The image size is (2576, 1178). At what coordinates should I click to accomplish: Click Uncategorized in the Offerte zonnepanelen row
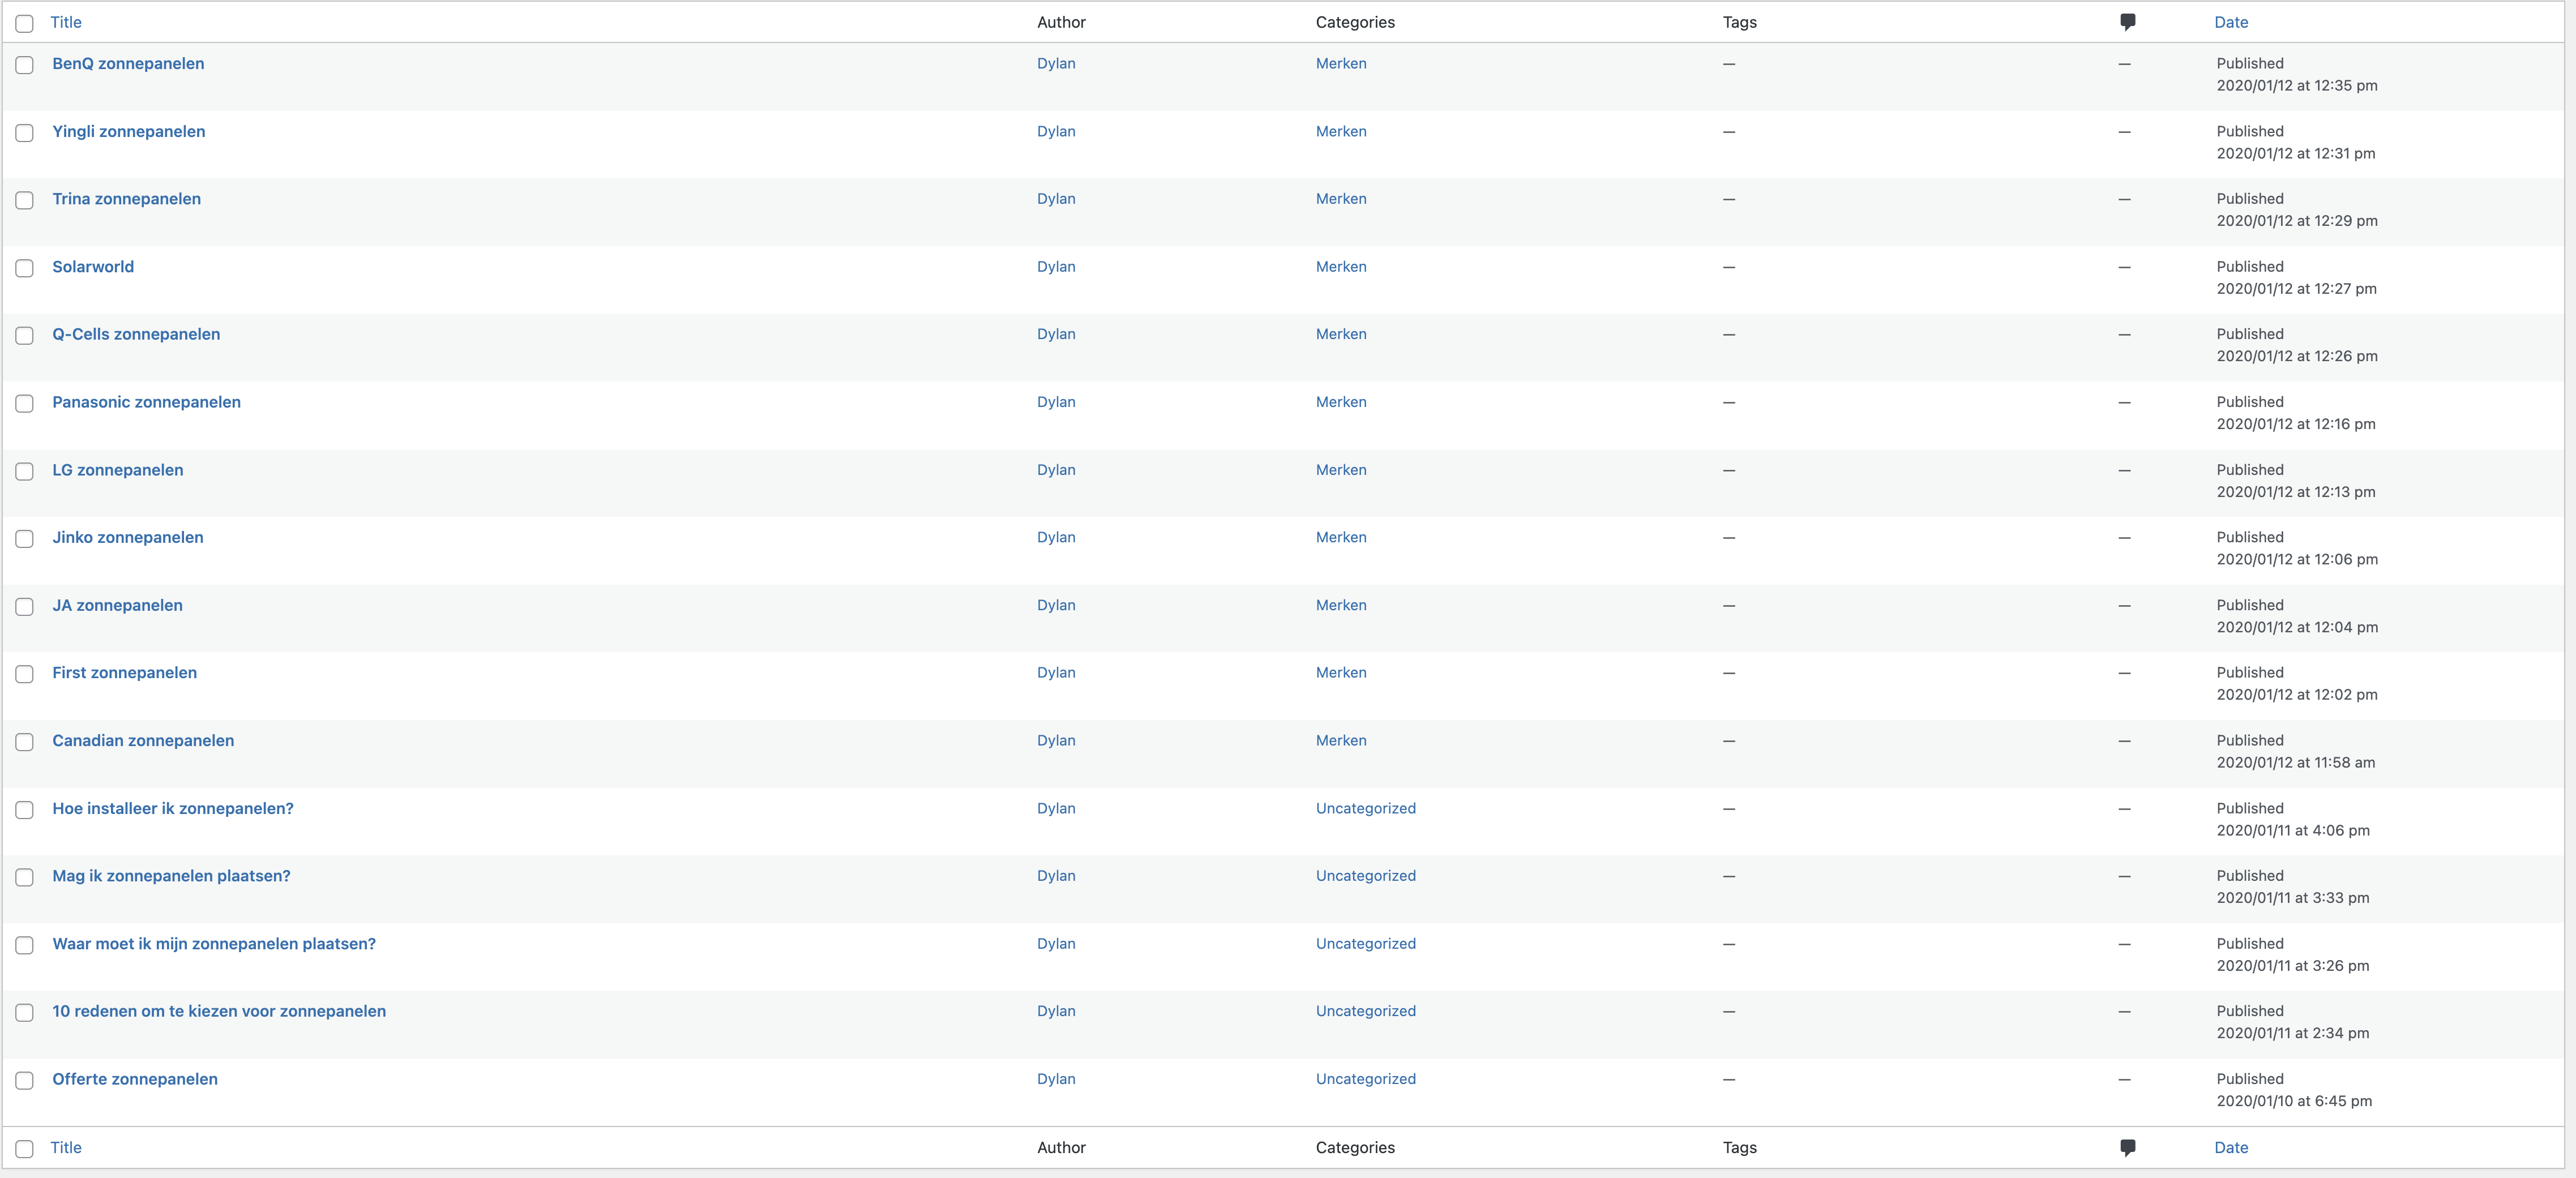point(1366,1079)
